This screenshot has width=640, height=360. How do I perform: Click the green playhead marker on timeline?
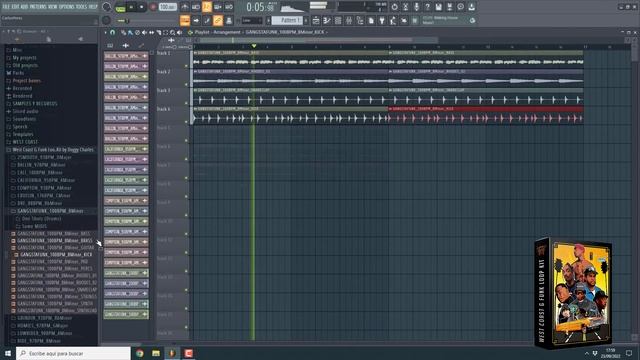pyautogui.click(x=254, y=46)
